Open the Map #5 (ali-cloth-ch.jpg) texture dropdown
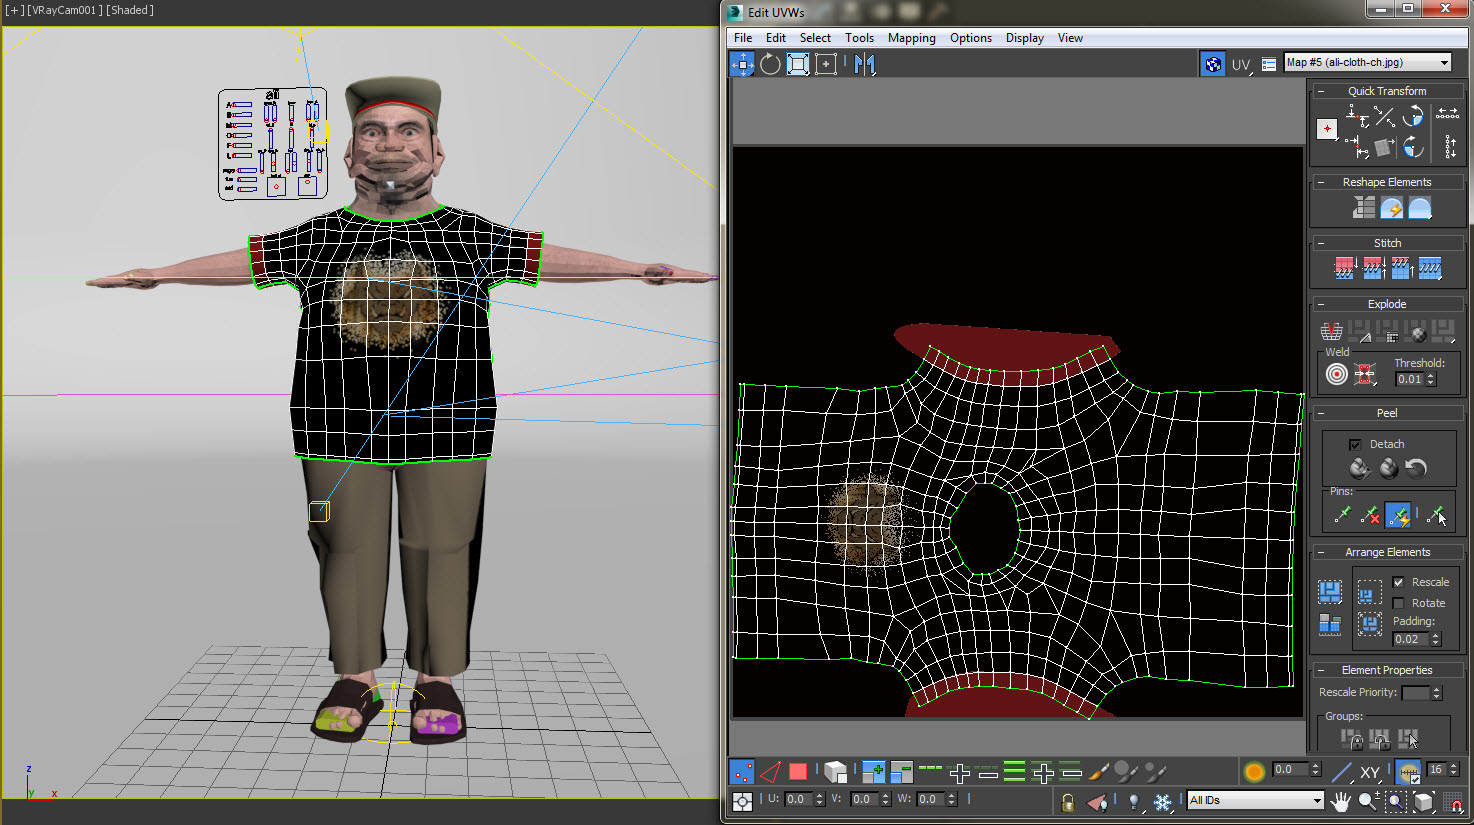This screenshot has height=825, width=1474. point(1444,61)
